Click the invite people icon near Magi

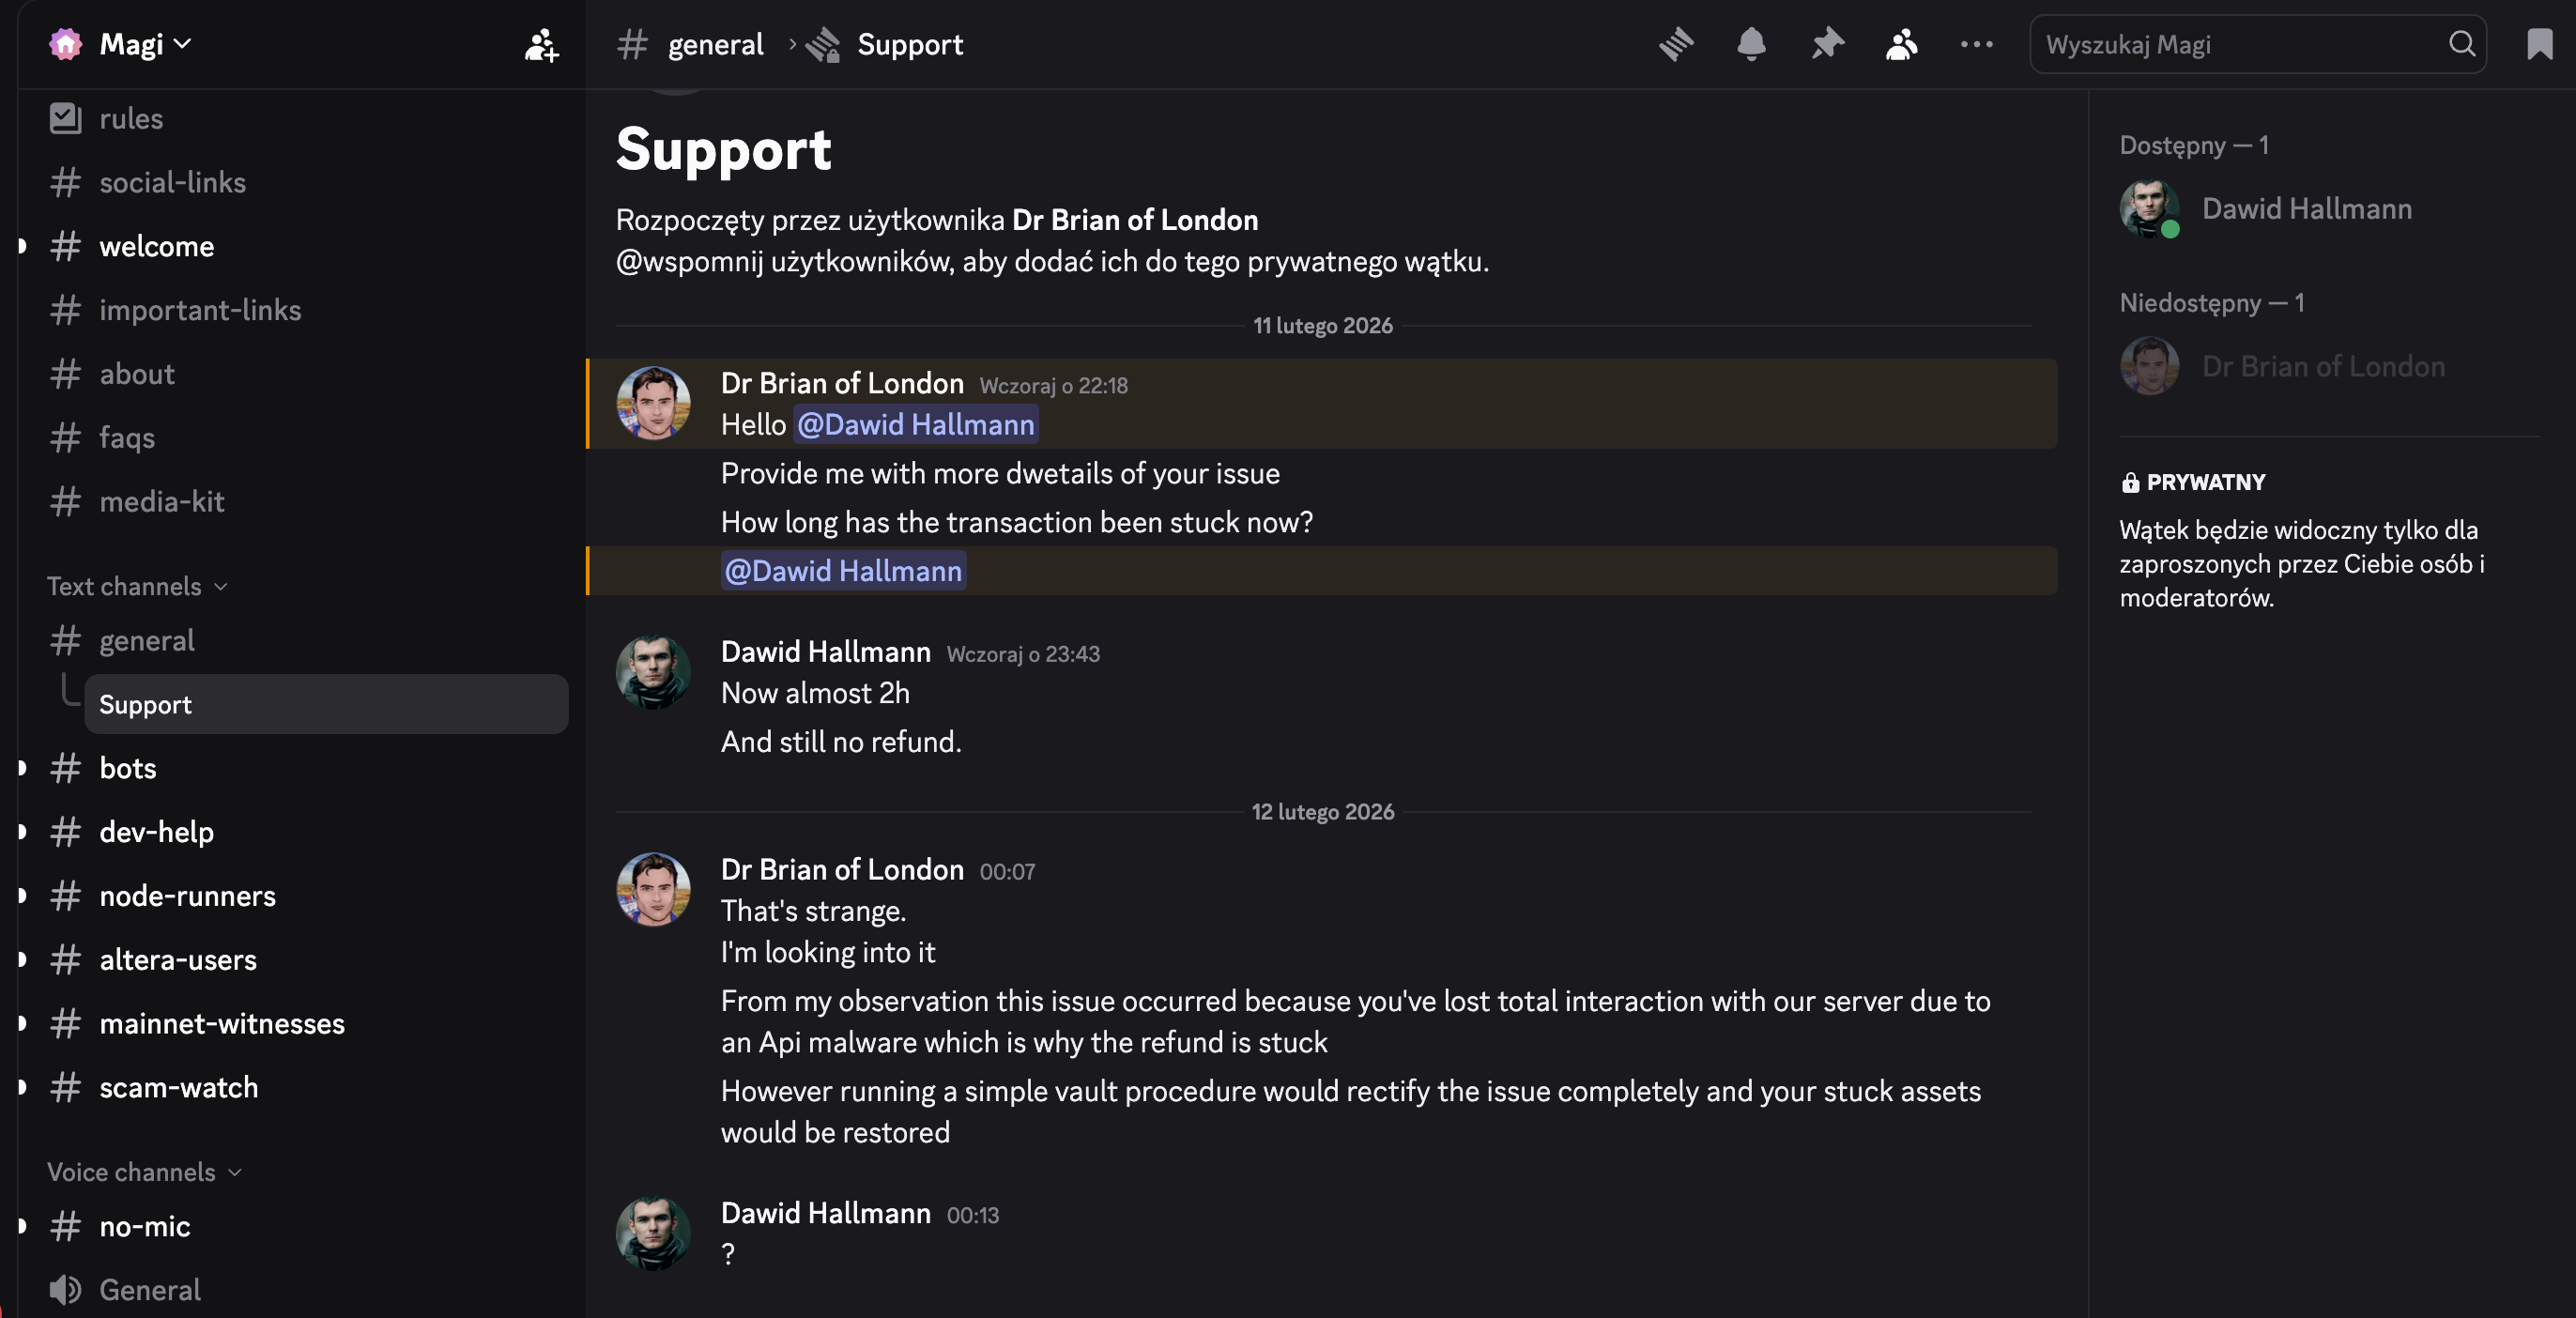click(541, 45)
